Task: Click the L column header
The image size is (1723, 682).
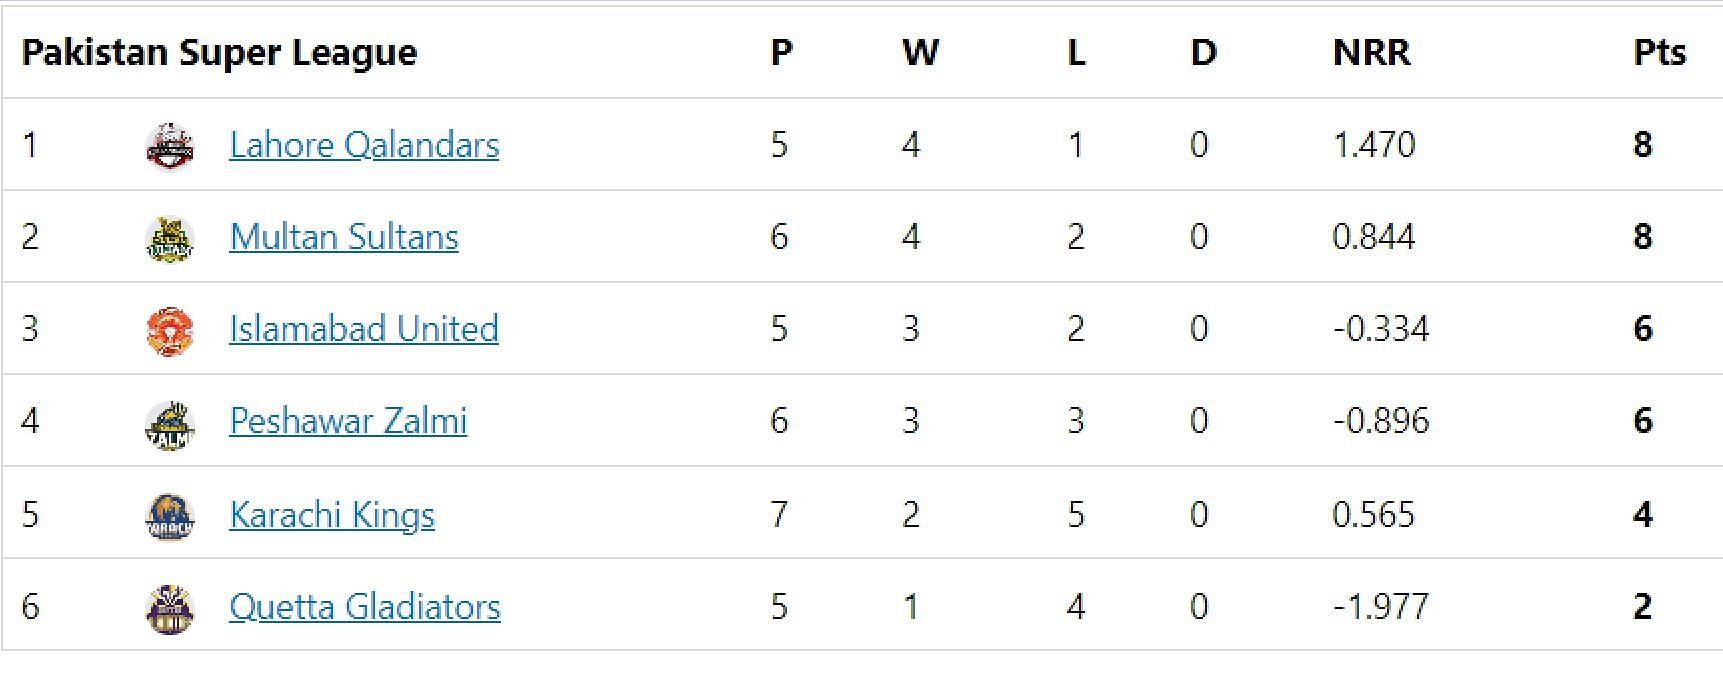Action: tap(1076, 52)
